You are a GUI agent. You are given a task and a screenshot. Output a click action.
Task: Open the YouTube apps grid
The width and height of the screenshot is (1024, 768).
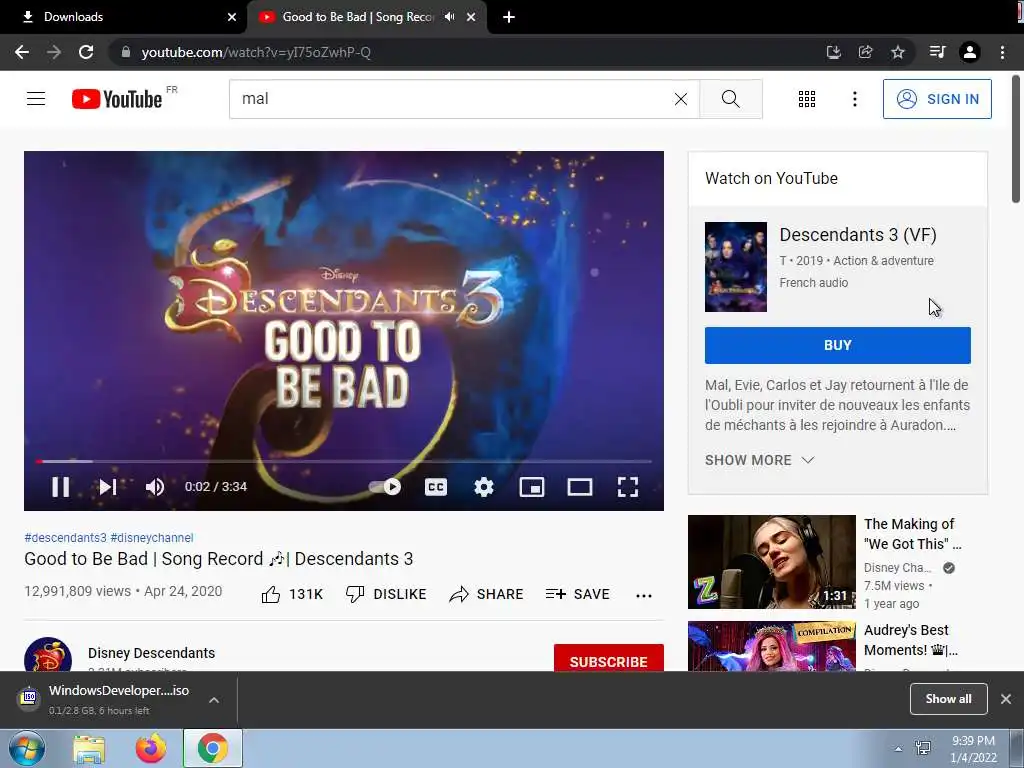[807, 99]
